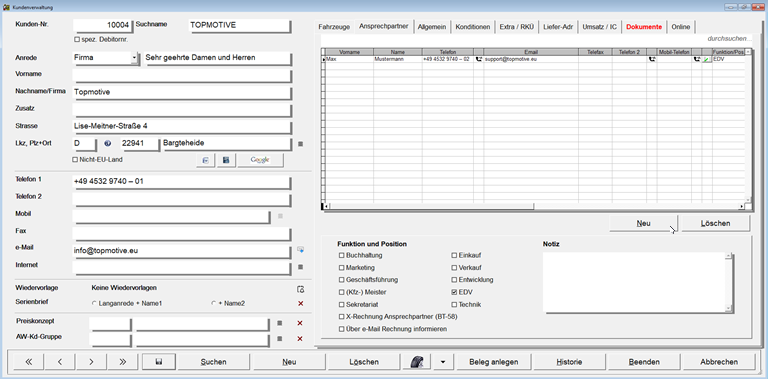The width and height of the screenshot is (768, 379).
Task: Click scroll-right arrow of contacts table
Action: pyautogui.click(x=742, y=207)
